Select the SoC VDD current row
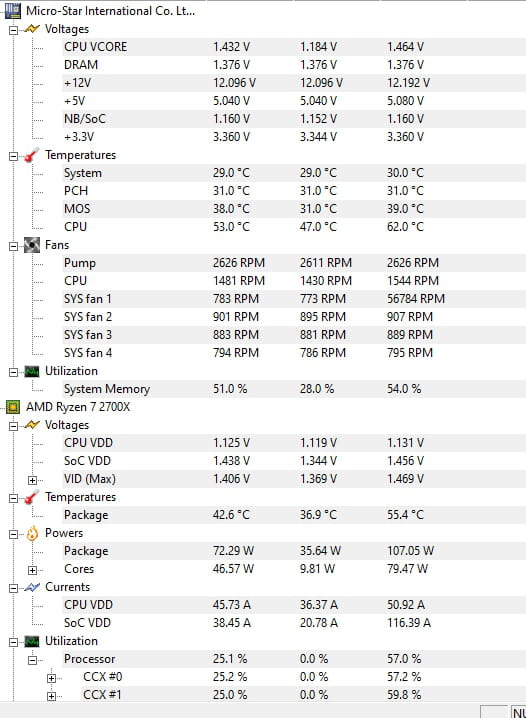The width and height of the screenshot is (526, 718). click(x=293, y=623)
